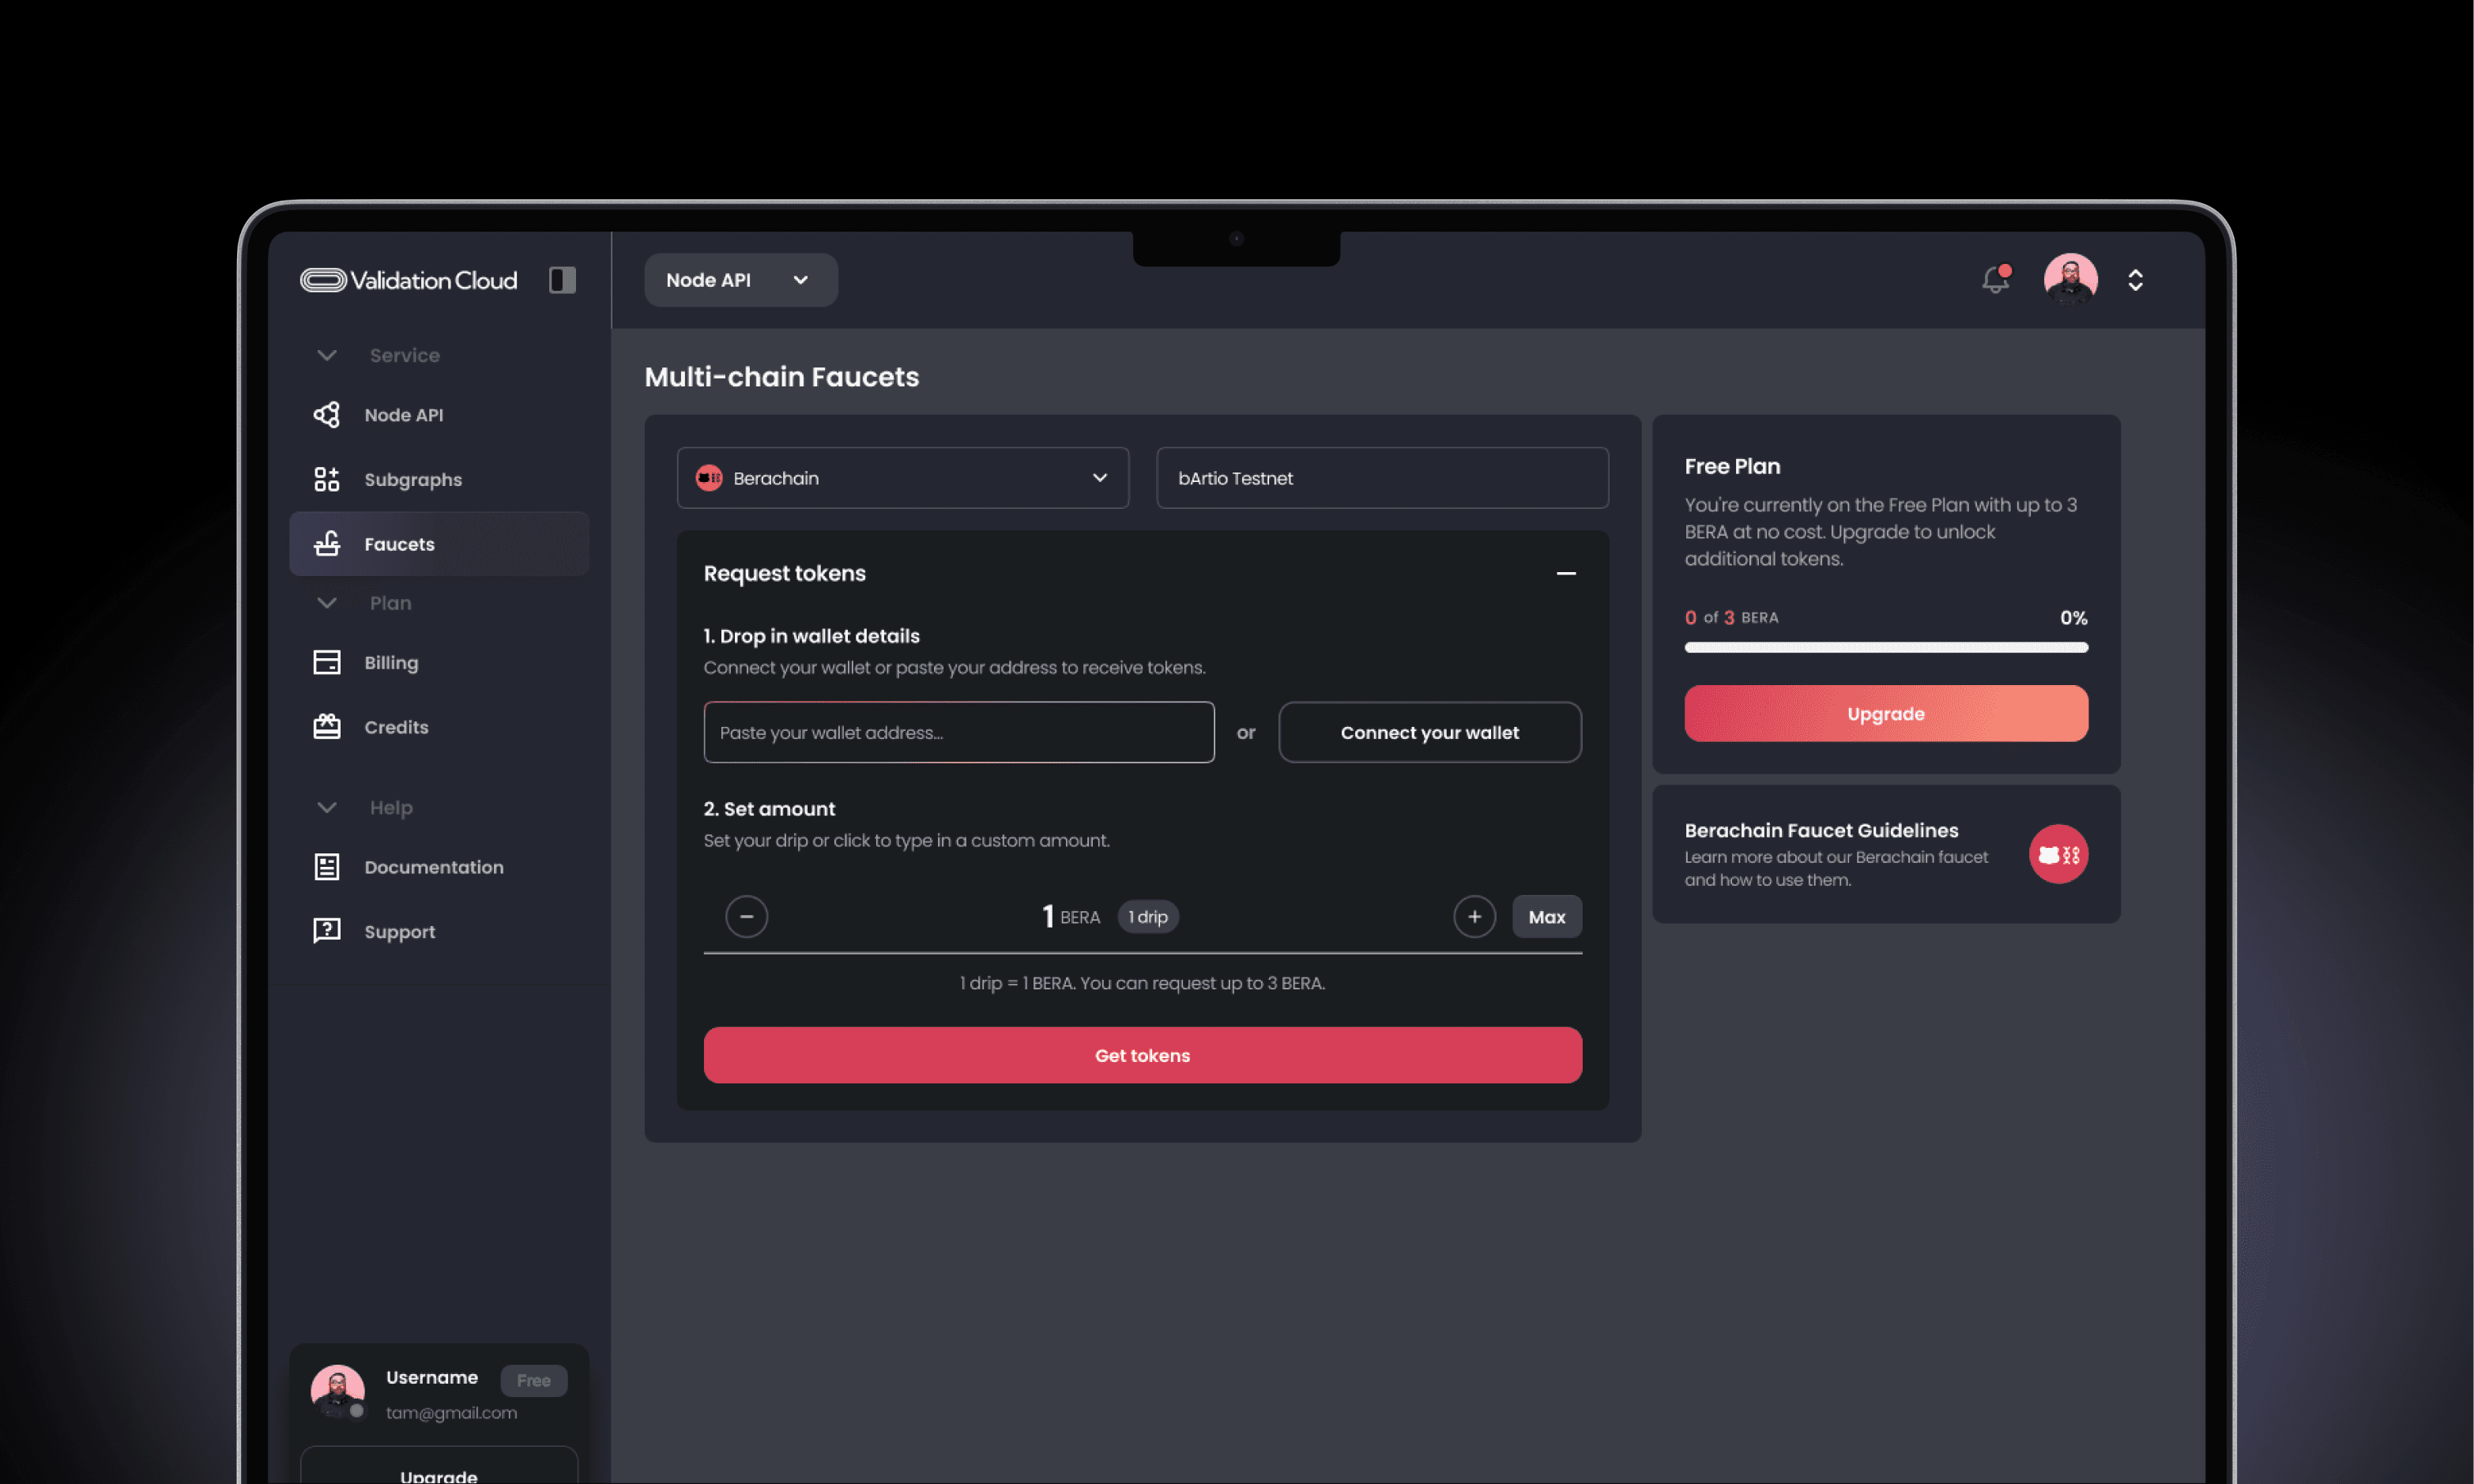
Task: Click Berachain Faucet Guidelines bear icon
Action: pos(2058,854)
